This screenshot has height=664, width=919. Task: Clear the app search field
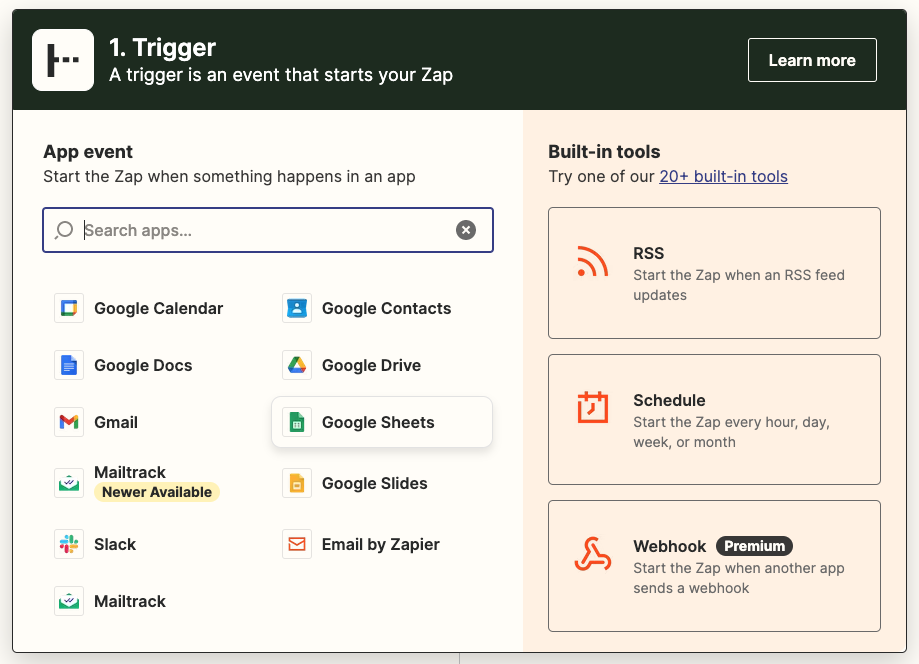click(x=466, y=230)
